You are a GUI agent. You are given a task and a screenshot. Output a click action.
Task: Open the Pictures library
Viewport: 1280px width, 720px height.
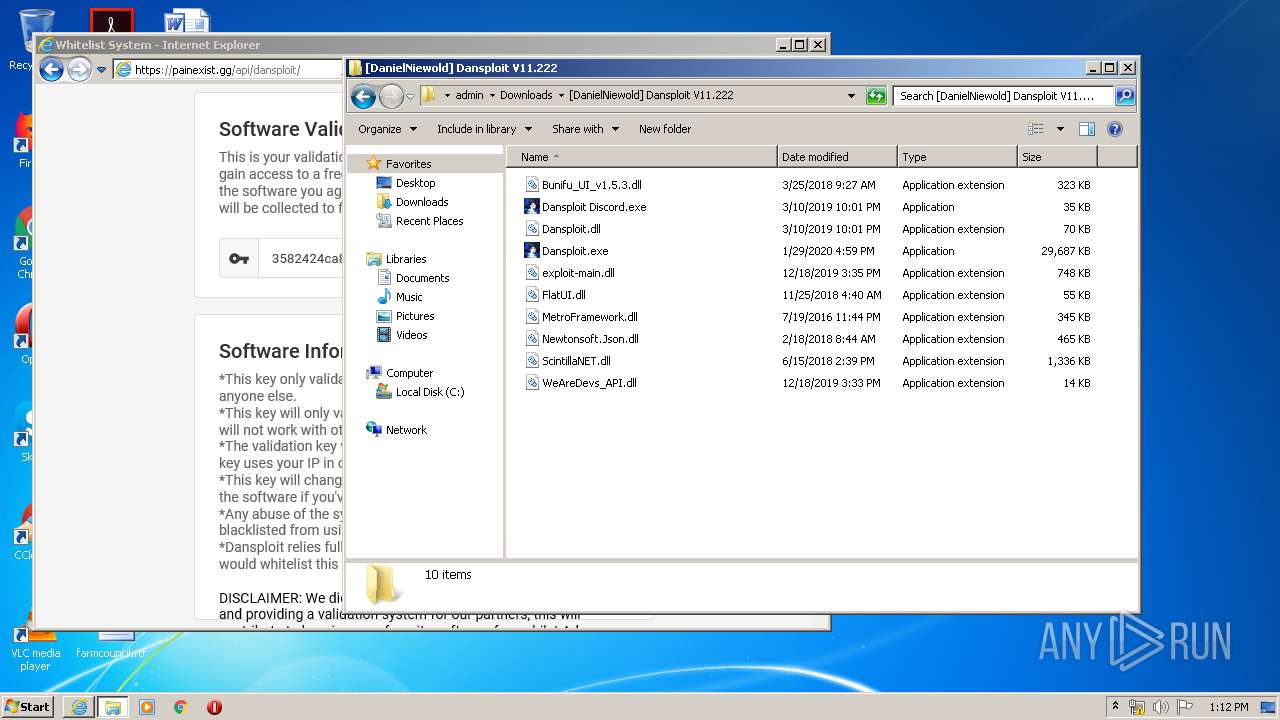click(415, 316)
